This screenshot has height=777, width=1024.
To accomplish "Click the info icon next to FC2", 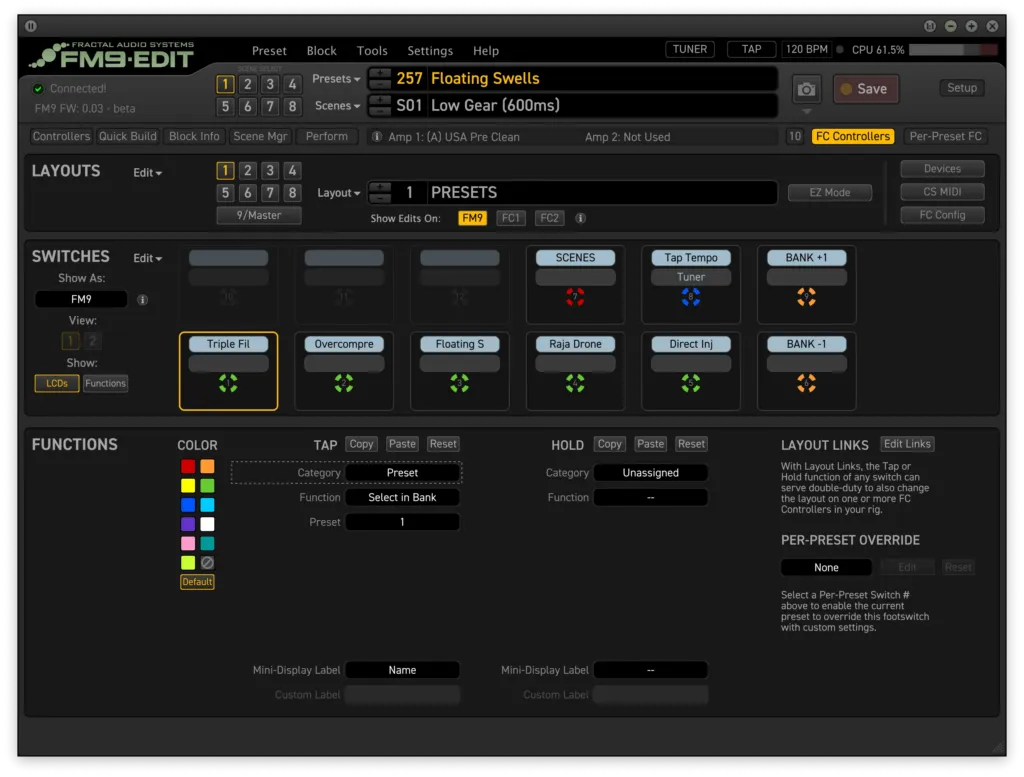I will 581,218.
